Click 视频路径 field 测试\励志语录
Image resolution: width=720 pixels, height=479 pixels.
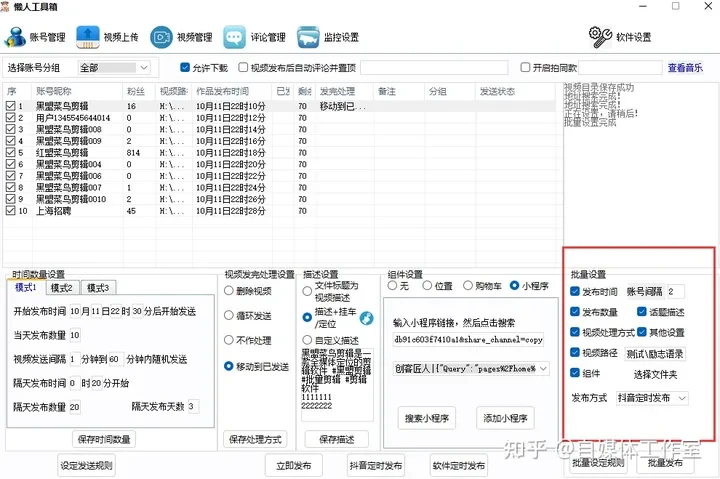655,354
